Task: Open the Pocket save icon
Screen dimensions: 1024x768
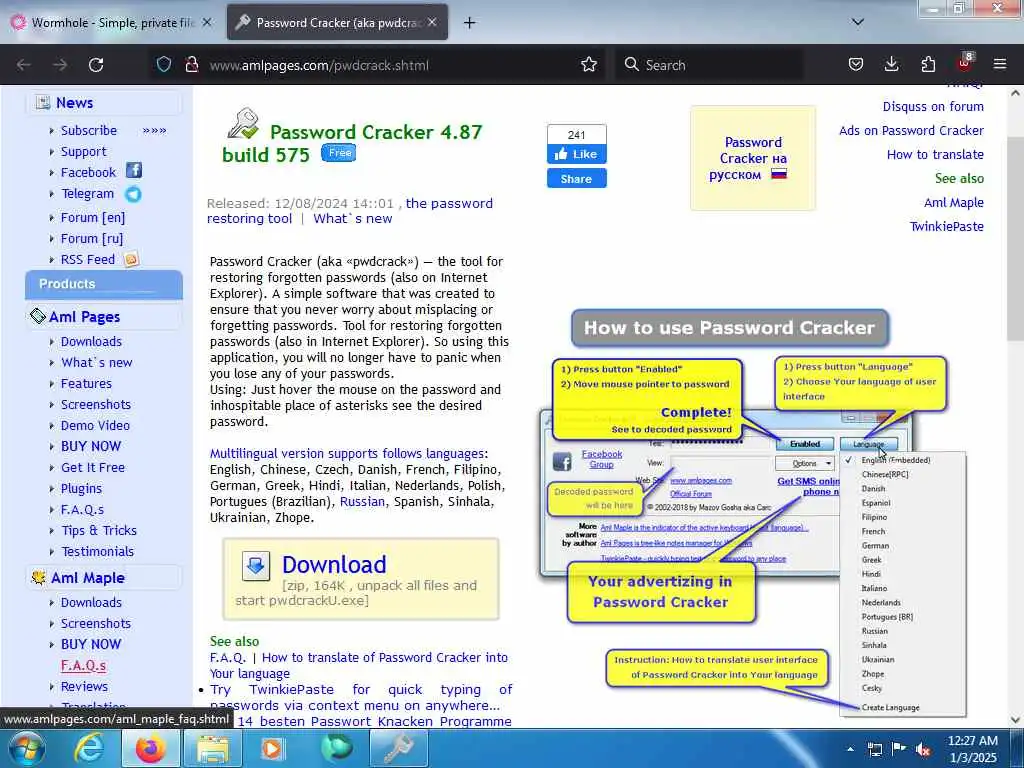Action: coord(856,64)
